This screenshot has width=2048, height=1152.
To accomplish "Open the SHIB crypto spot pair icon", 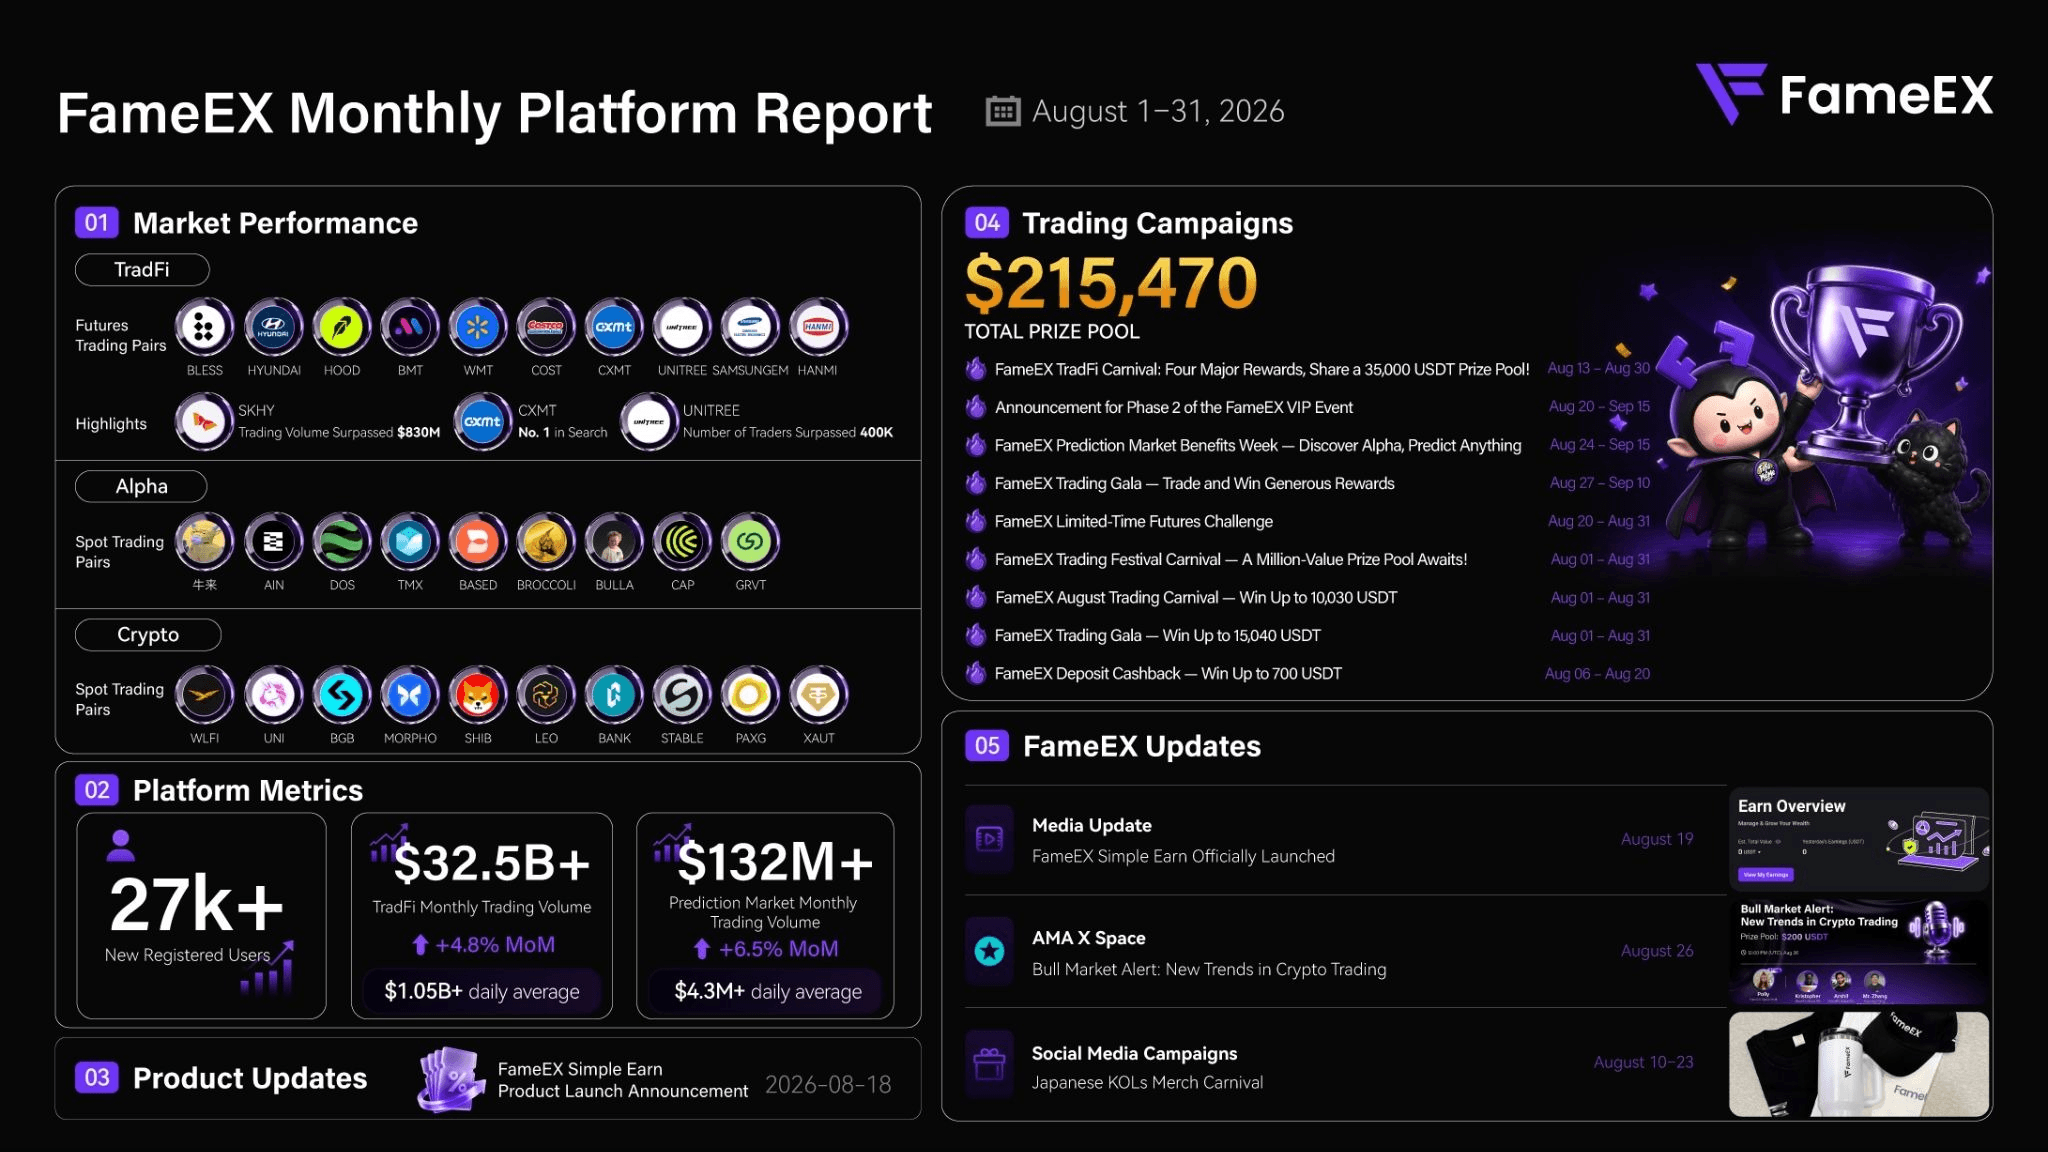I will tap(478, 695).
